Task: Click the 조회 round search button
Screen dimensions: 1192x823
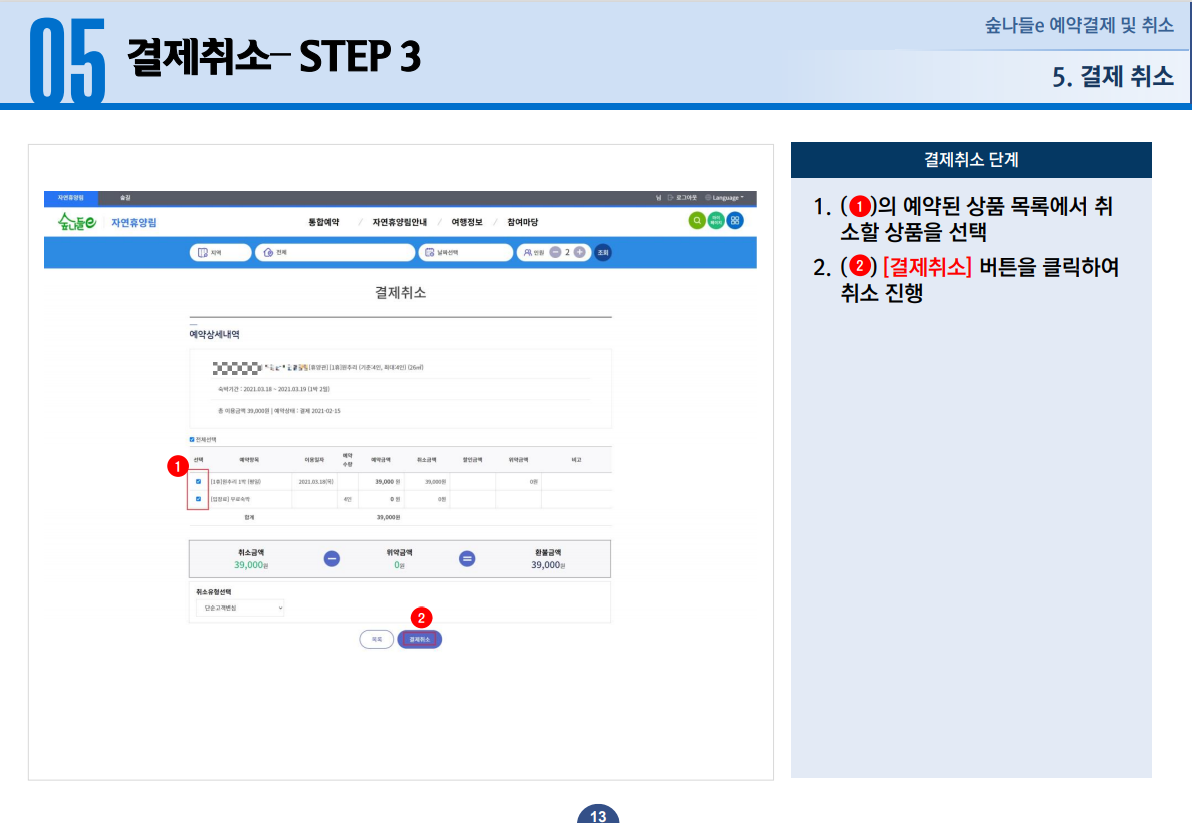Action: [x=603, y=252]
